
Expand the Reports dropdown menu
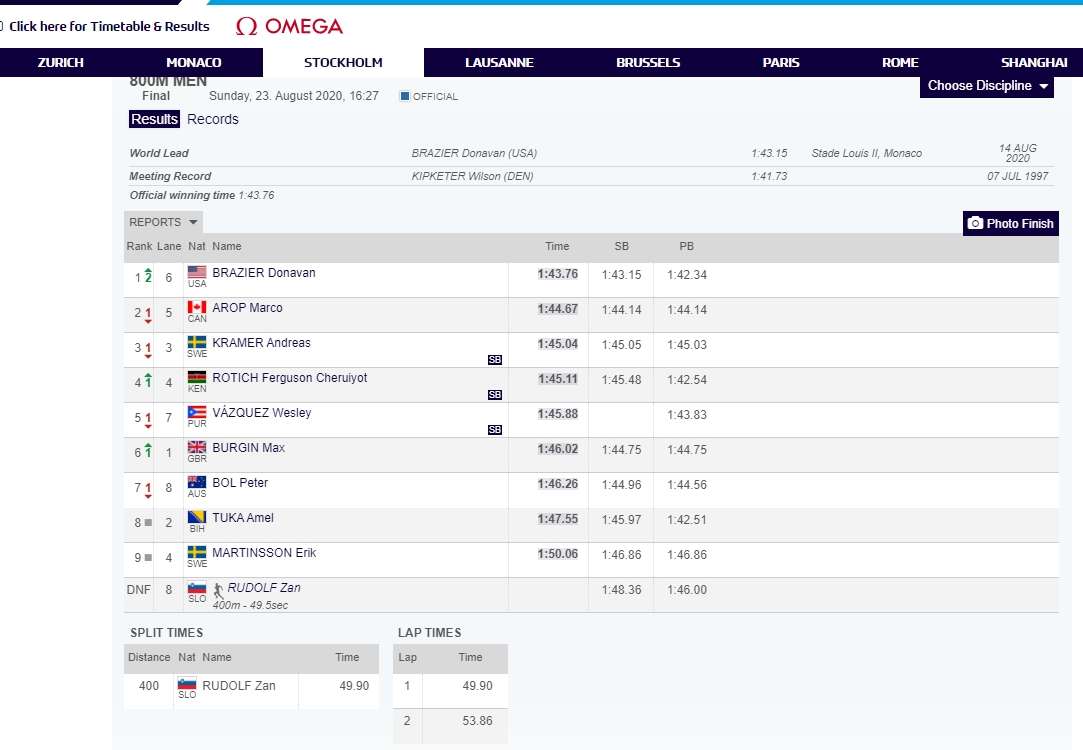[164, 222]
